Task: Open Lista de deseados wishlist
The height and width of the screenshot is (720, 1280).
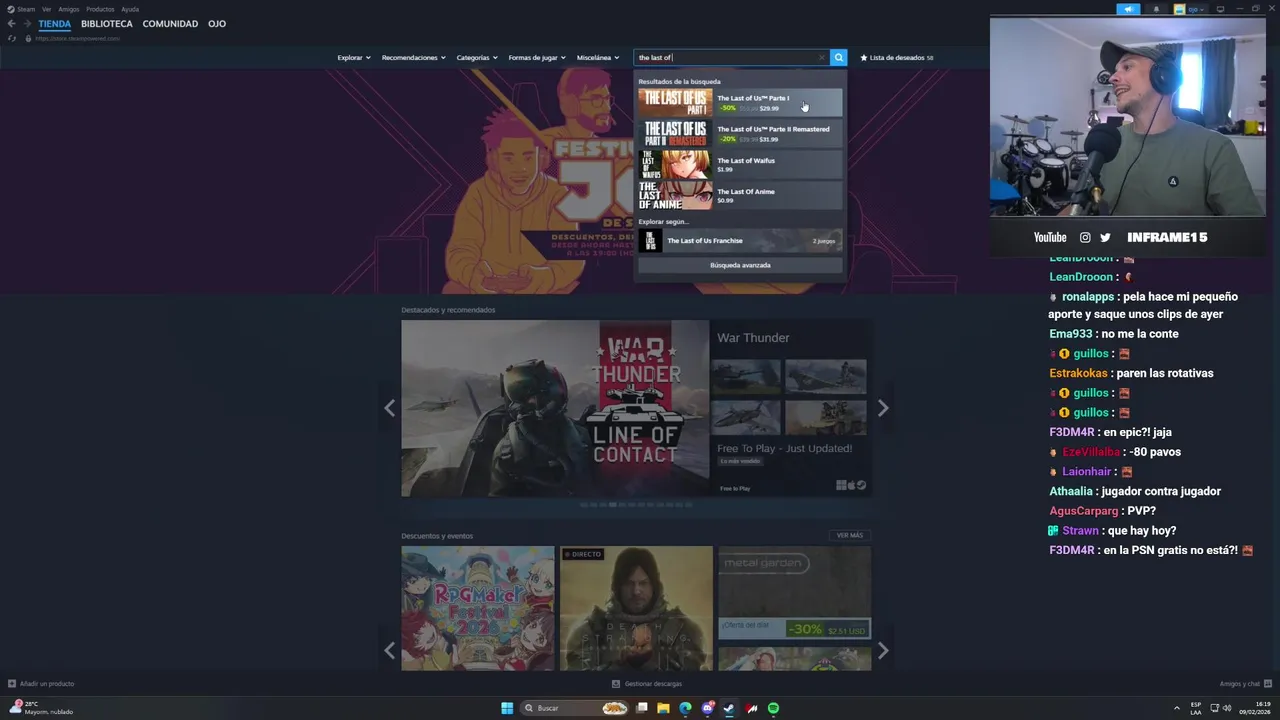Action: click(x=897, y=57)
